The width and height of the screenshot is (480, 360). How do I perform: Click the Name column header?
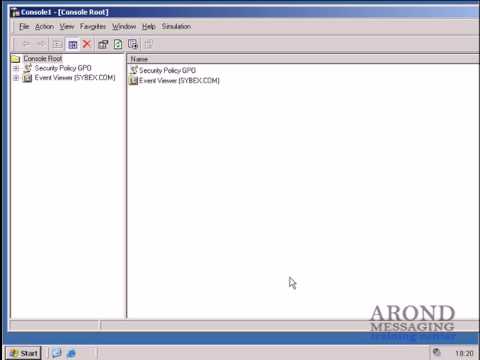[x=303, y=59]
